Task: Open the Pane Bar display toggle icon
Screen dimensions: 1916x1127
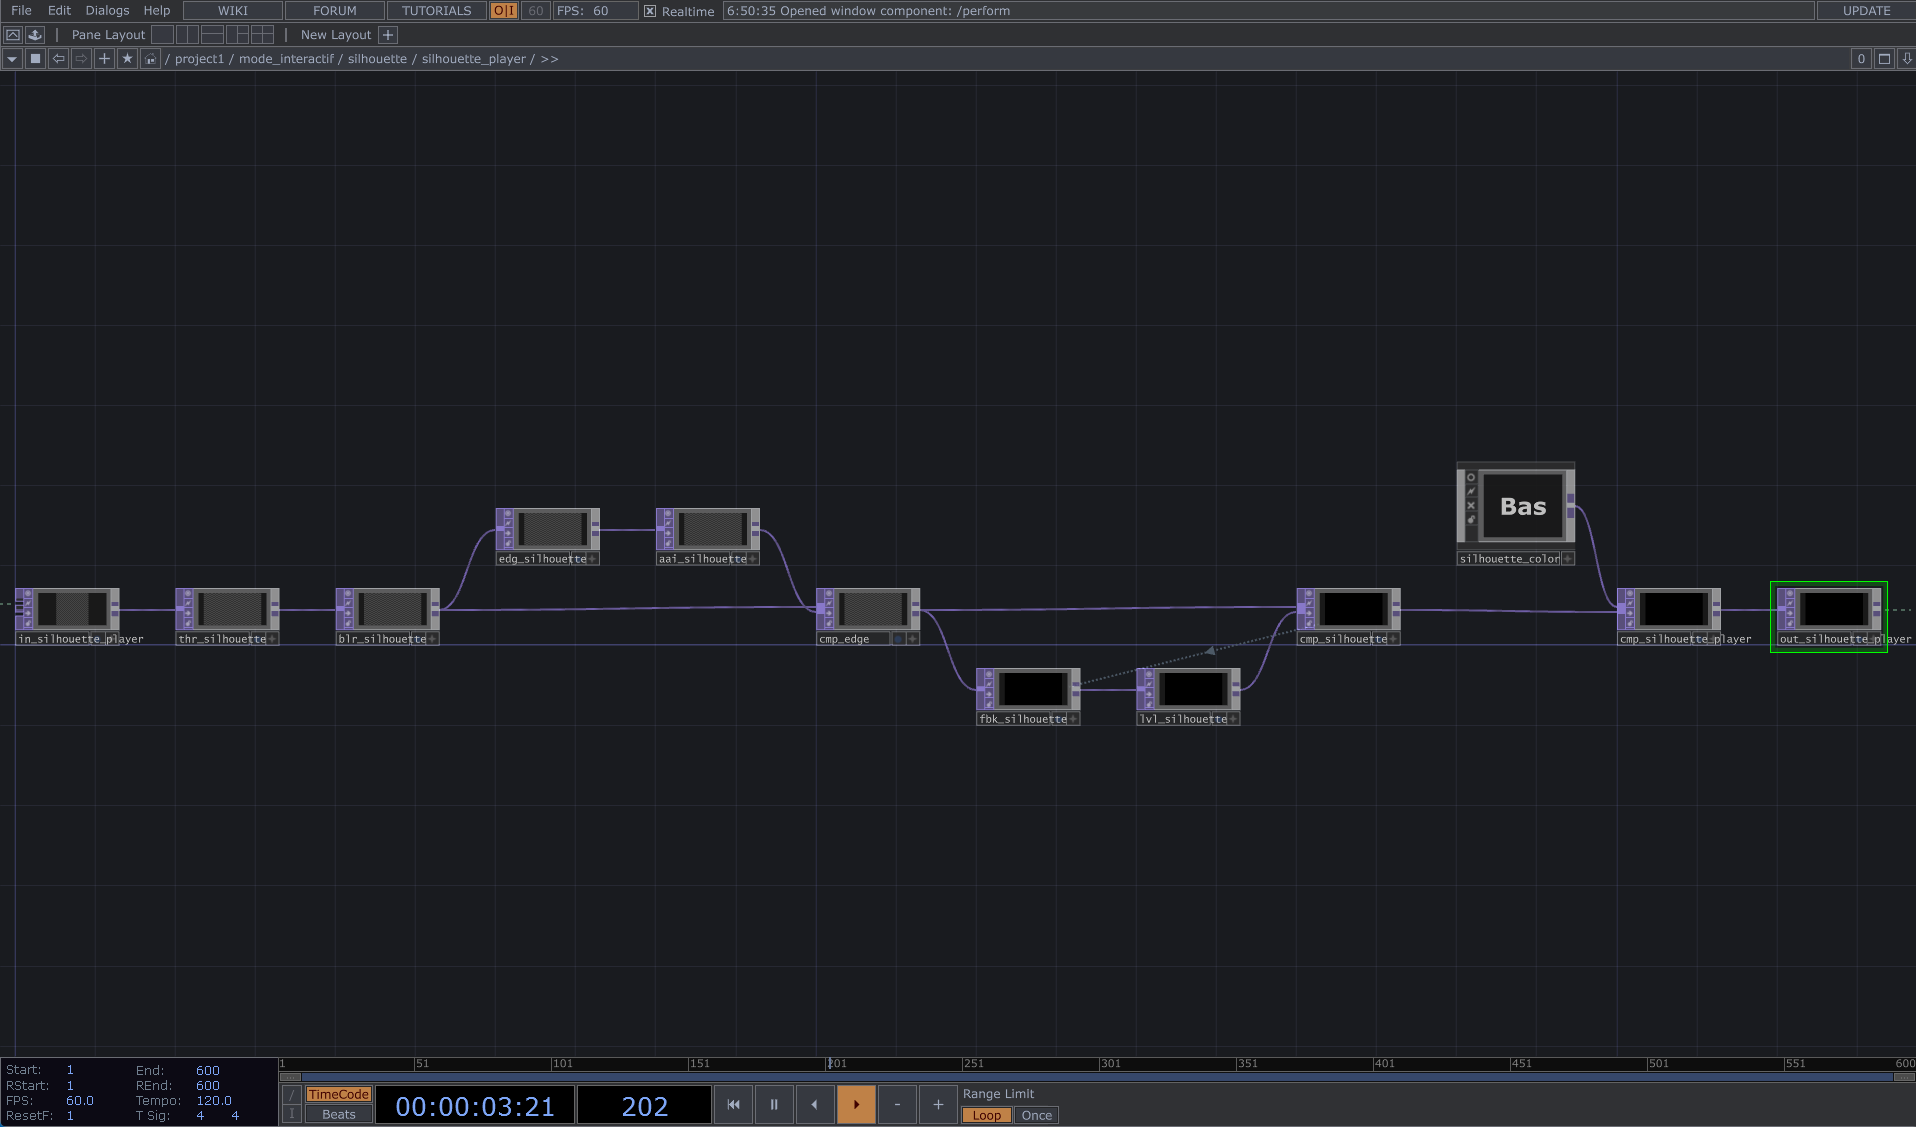Action: click(x=13, y=34)
